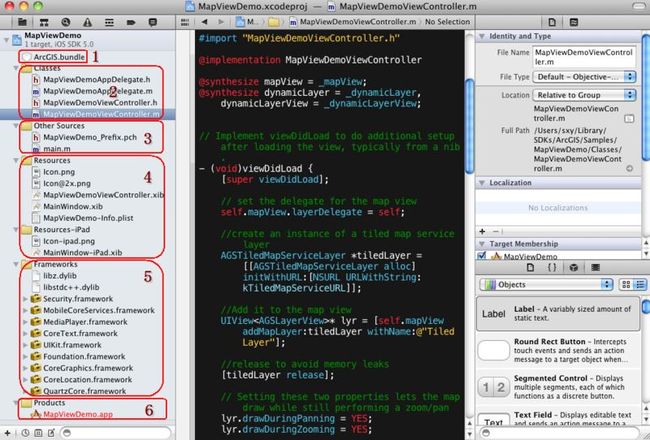Viewport: 650px width, 440px height.
Task: Filter recently edited files clock icon
Action: (x=25, y=433)
